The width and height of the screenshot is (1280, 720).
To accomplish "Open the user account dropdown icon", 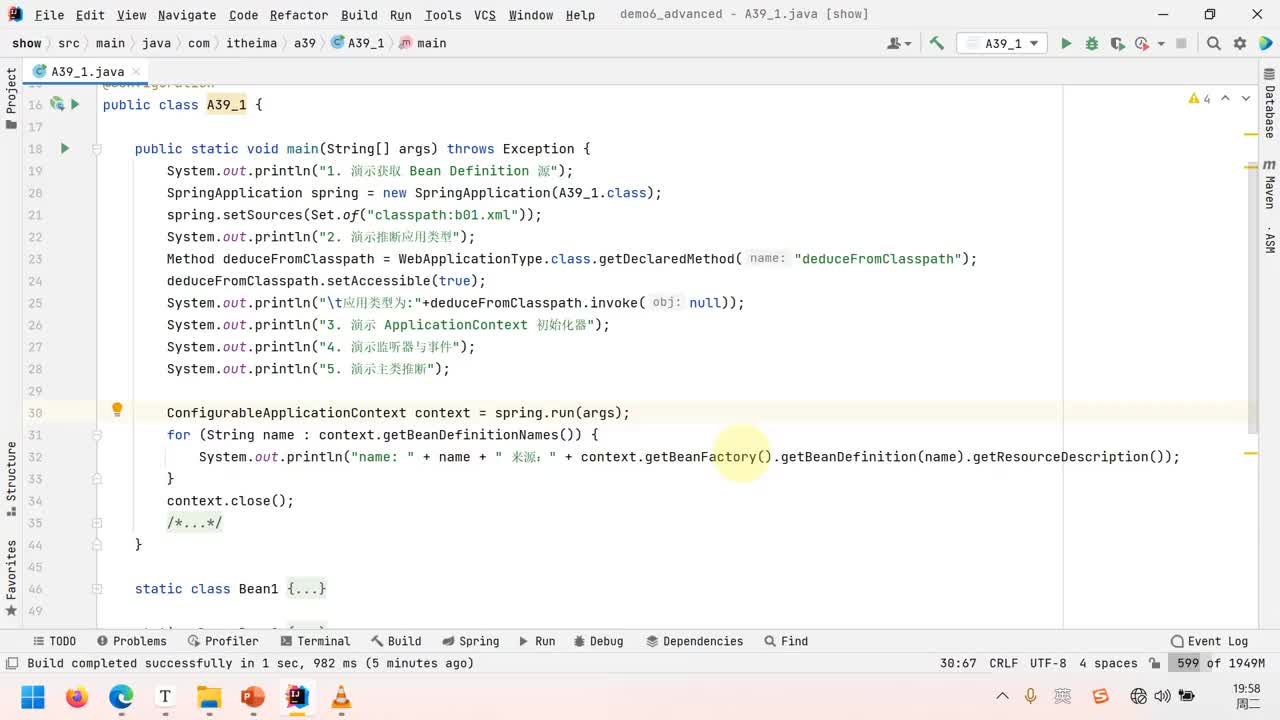I will [899, 43].
